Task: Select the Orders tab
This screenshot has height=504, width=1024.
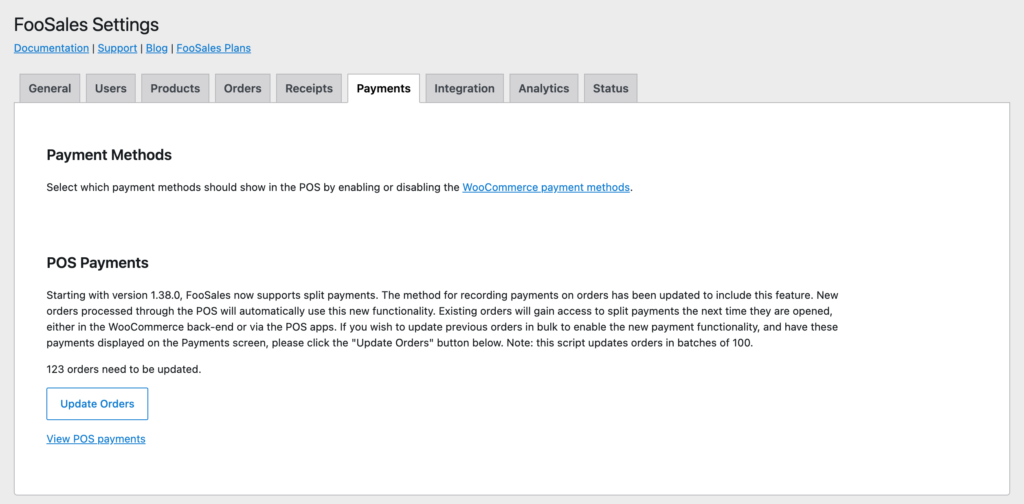Action: click(x=242, y=88)
